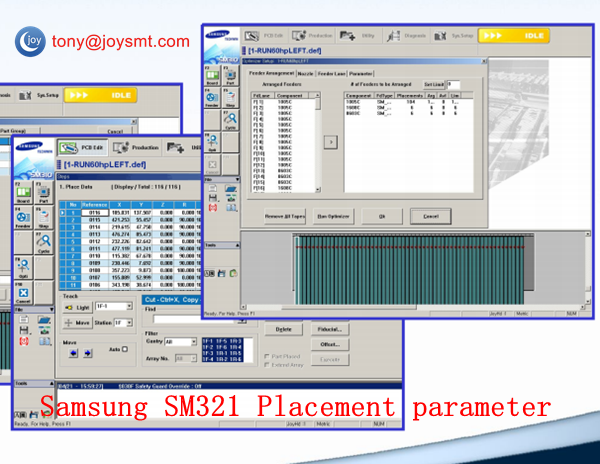
Task: Open F2 Board icon in Optimizer window sidebar
Action: click(212, 76)
